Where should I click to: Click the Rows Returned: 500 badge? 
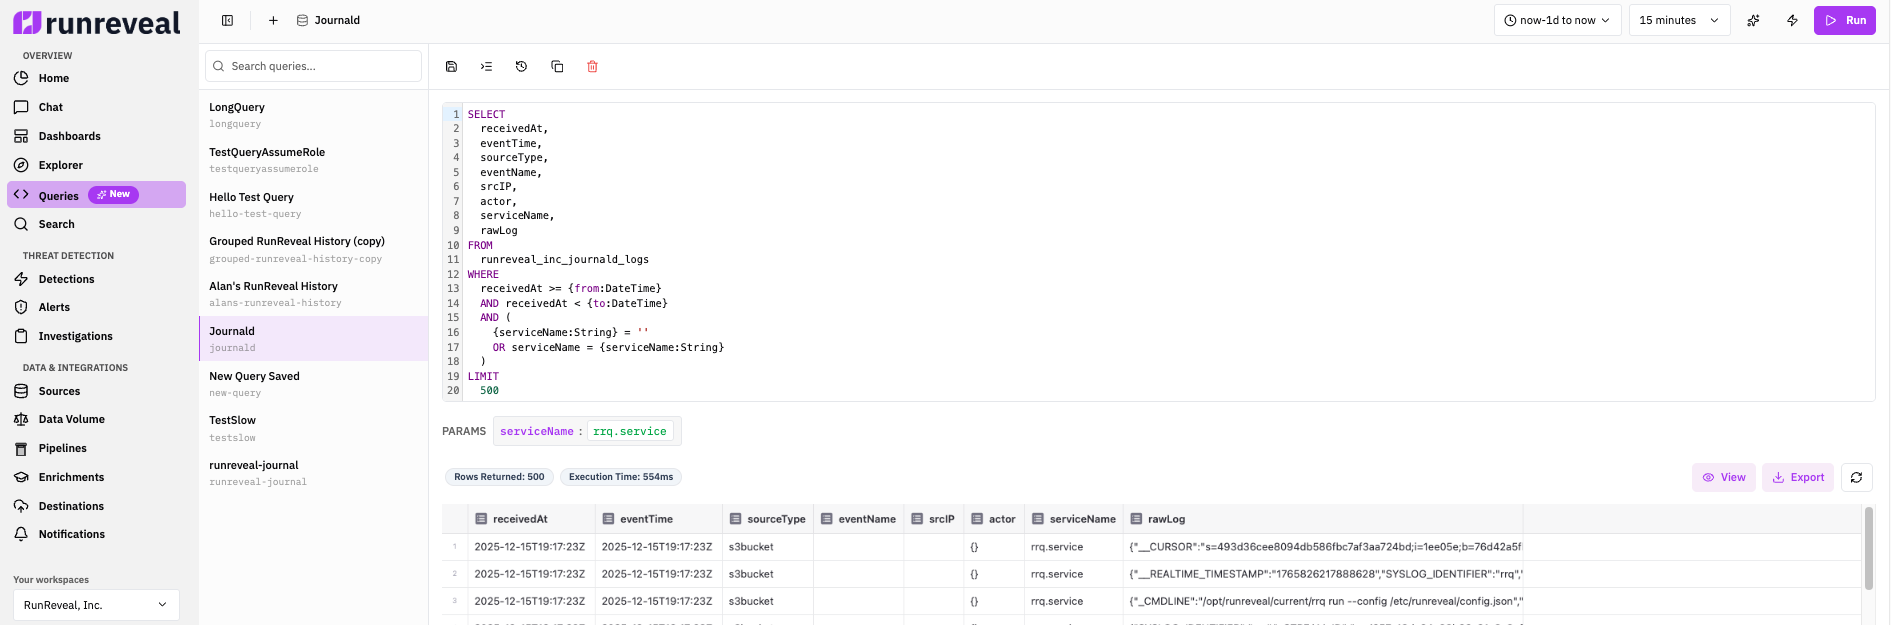499,477
